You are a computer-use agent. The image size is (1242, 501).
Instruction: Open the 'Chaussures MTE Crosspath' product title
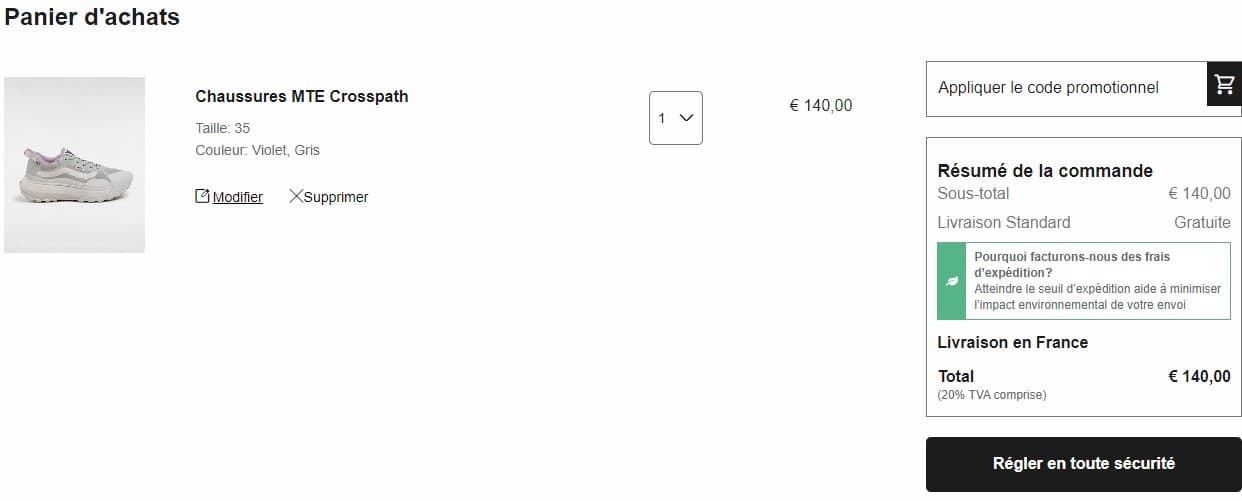pos(302,97)
